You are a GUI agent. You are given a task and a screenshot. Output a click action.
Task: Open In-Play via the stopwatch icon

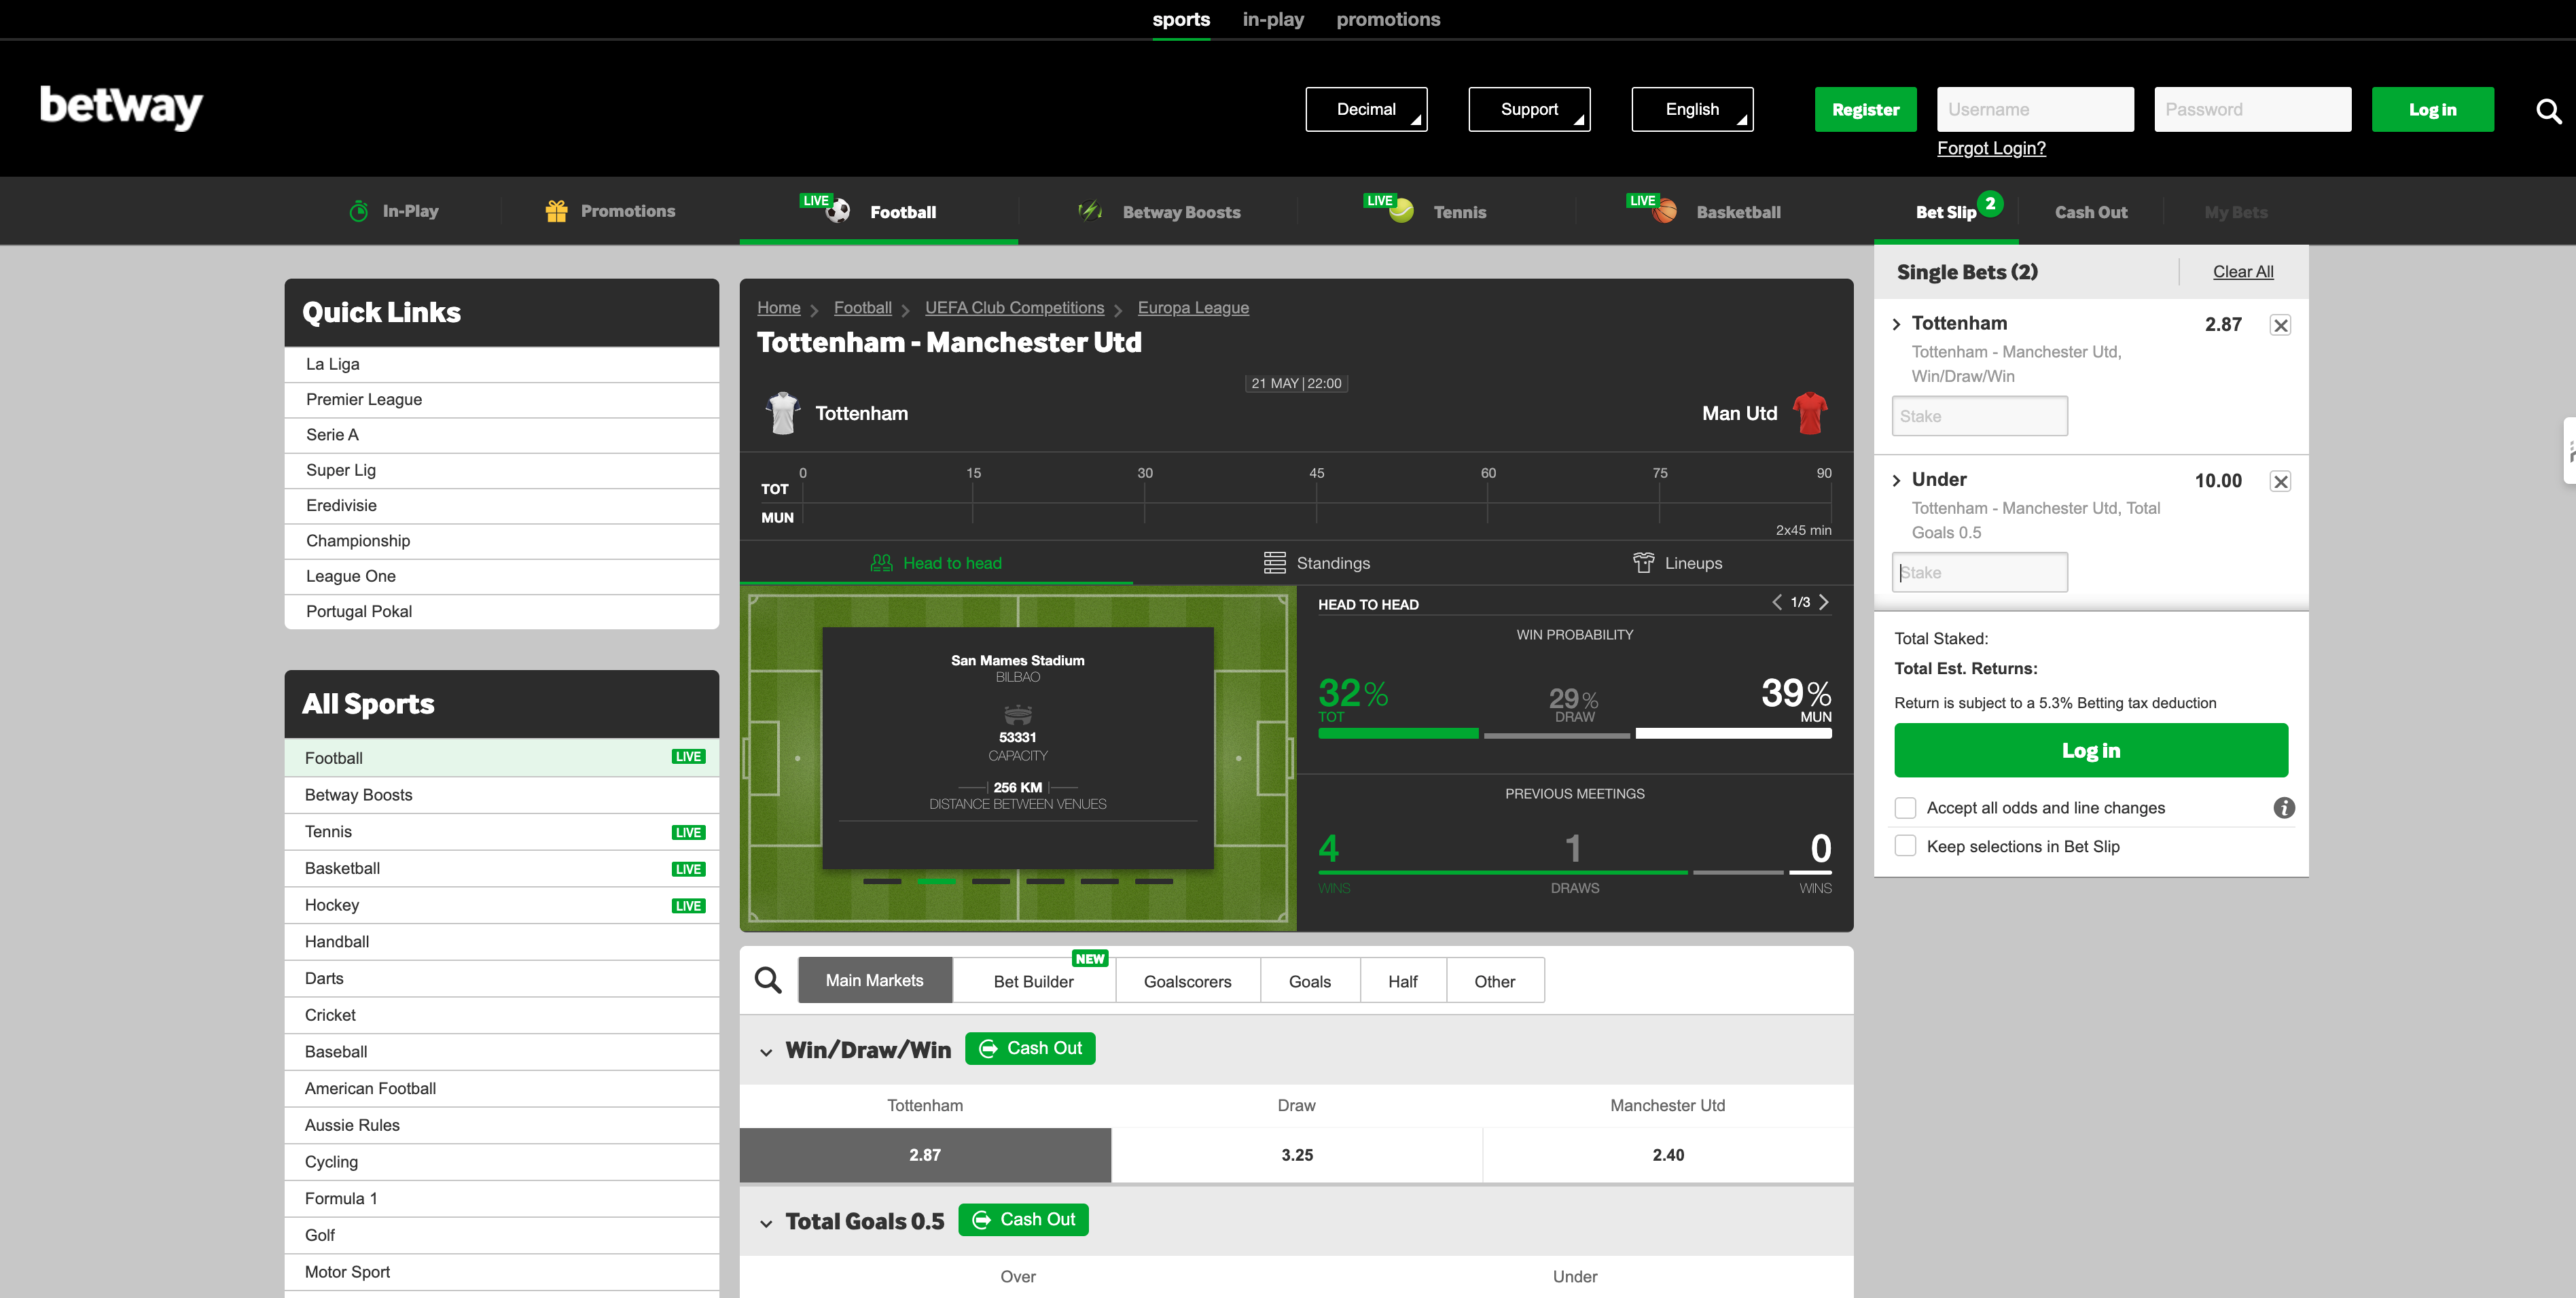coord(359,211)
